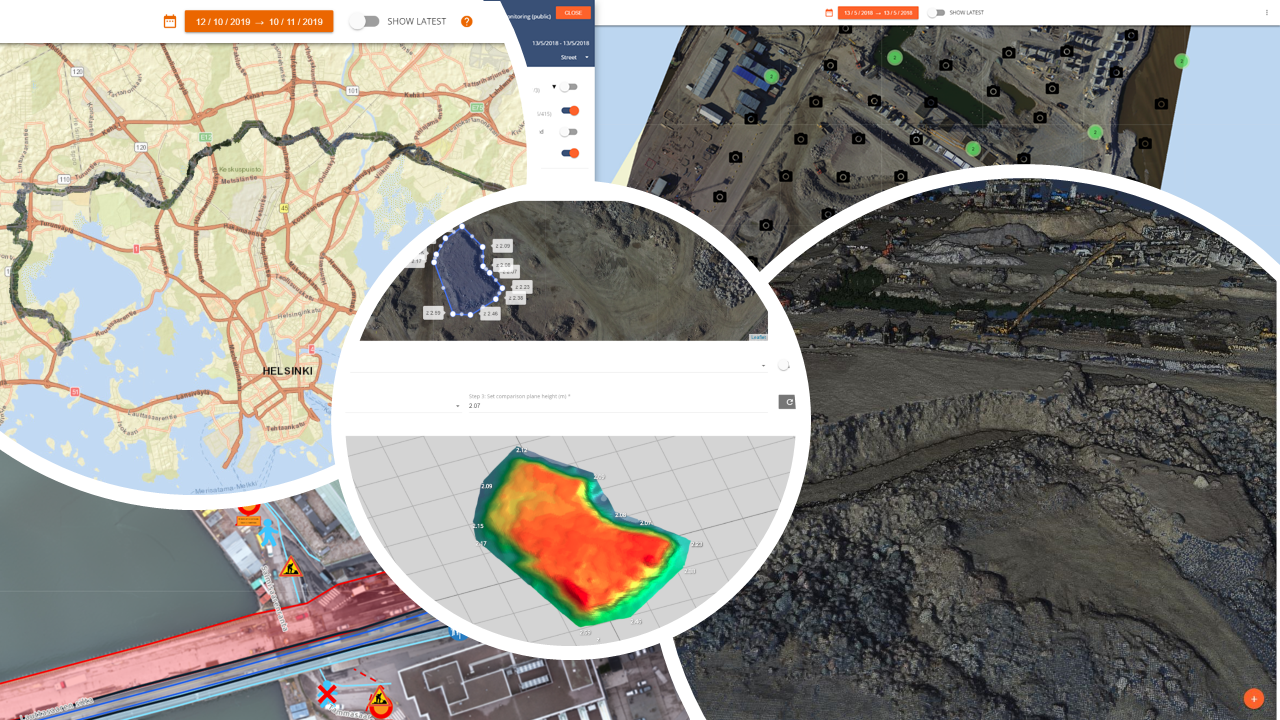This screenshot has width=1280, height=720.
Task: Click the green cluster marker on the brown far-right strip
Action: click(1181, 61)
